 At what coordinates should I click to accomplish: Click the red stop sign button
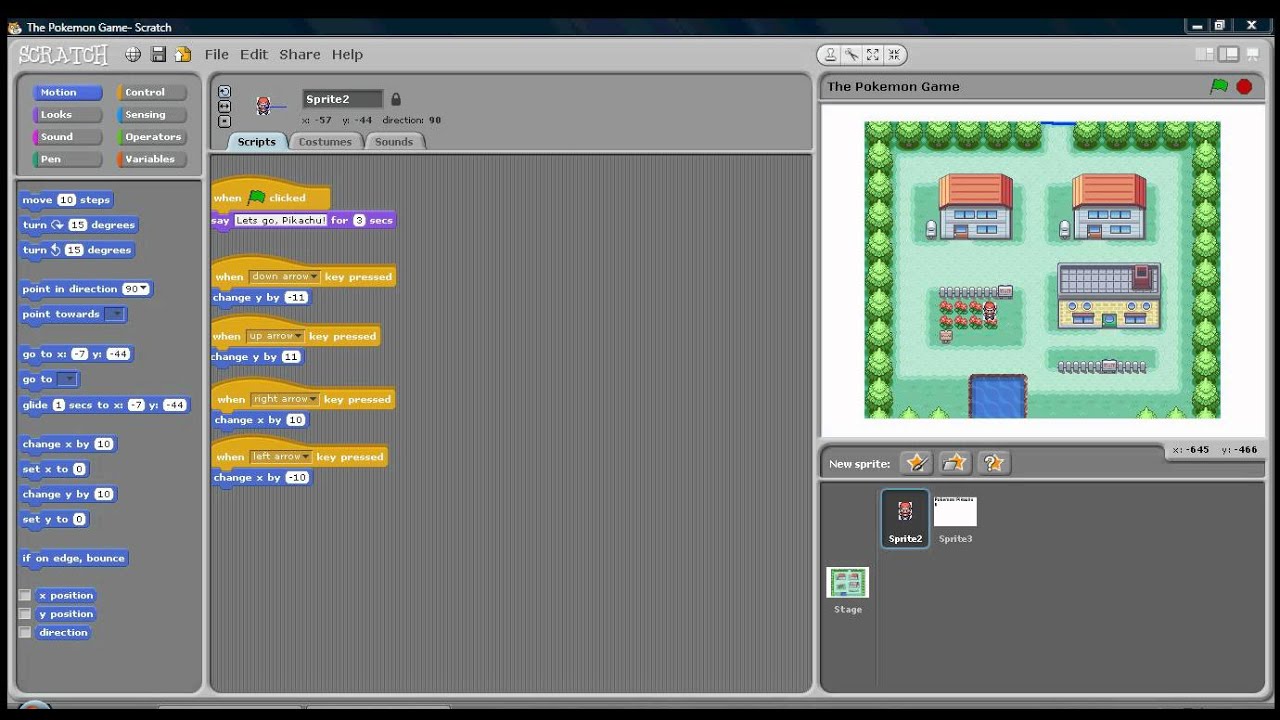[x=1244, y=86]
